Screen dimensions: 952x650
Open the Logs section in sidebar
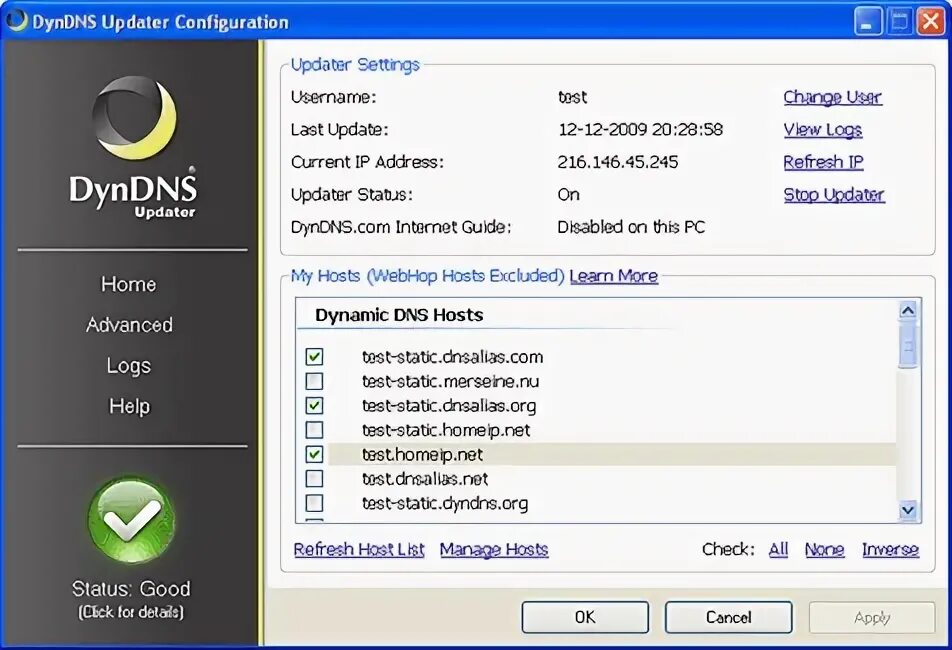pos(129,366)
